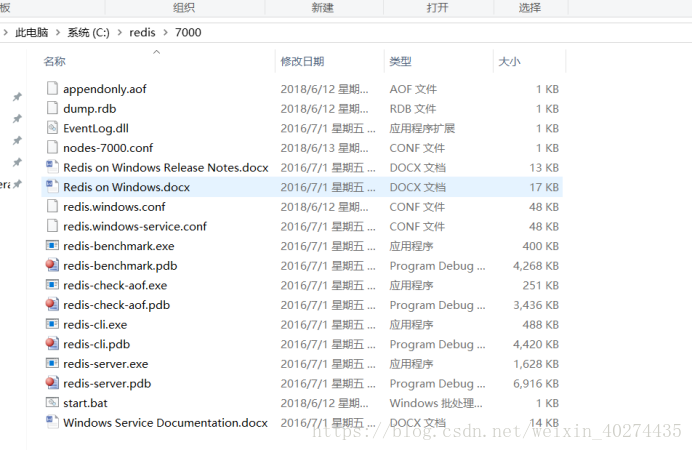Select the file name nodes-7000.conf
Screen dimensions: 693x451
(x=108, y=148)
